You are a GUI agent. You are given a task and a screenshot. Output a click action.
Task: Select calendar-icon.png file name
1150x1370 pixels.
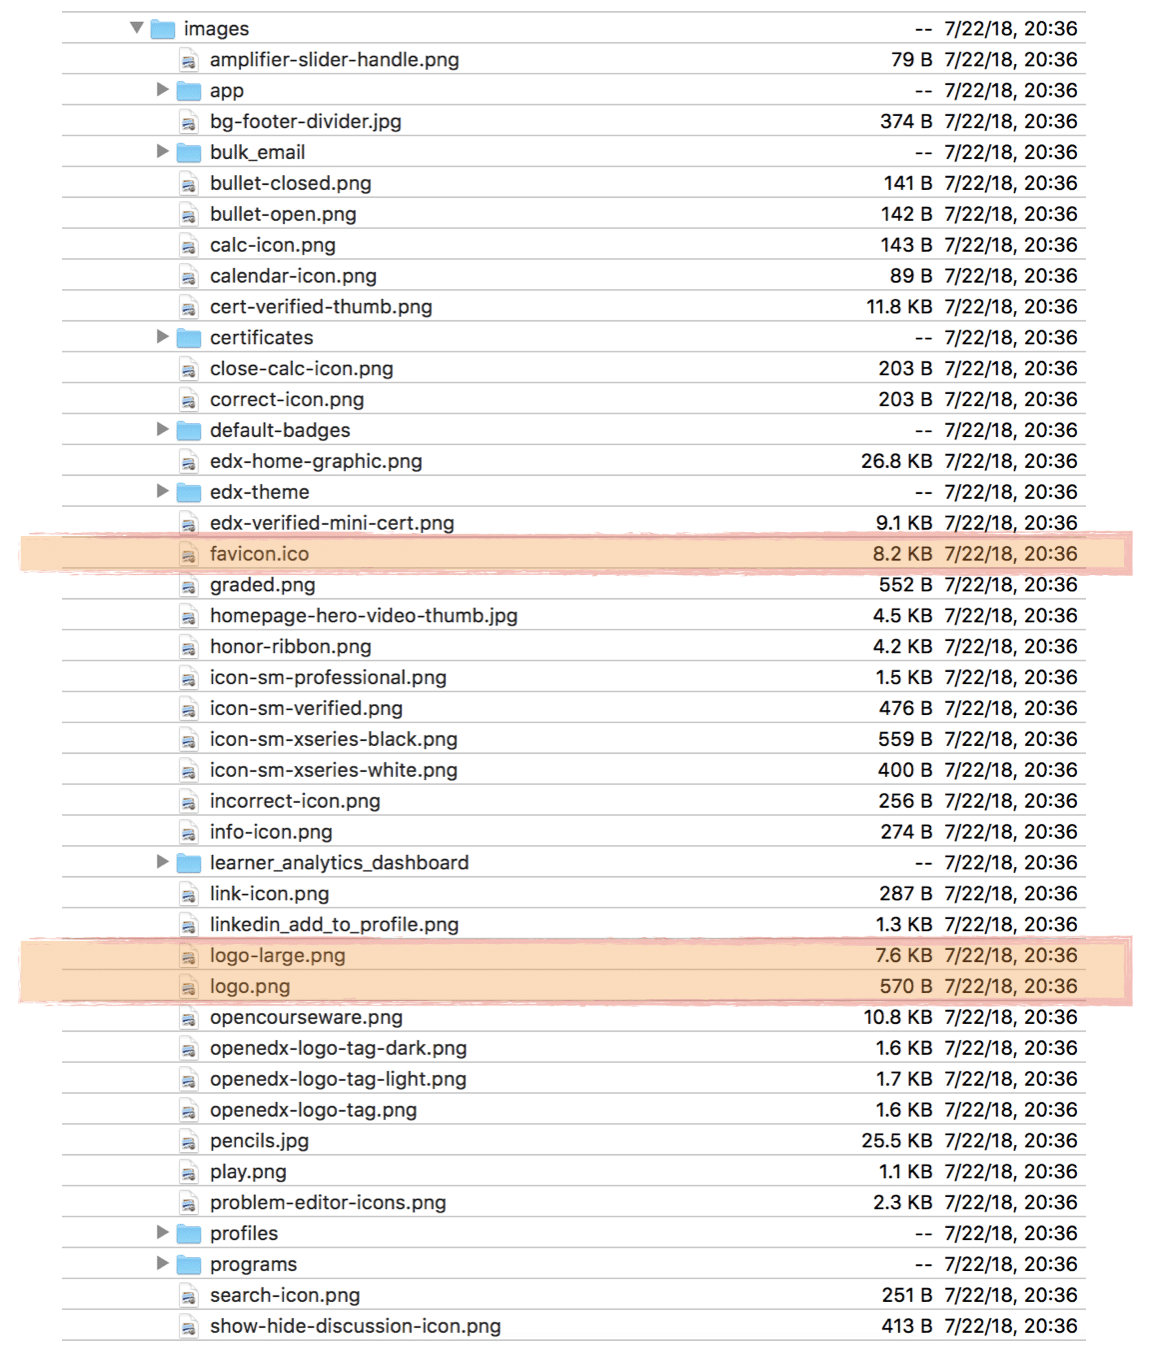click(293, 276)
